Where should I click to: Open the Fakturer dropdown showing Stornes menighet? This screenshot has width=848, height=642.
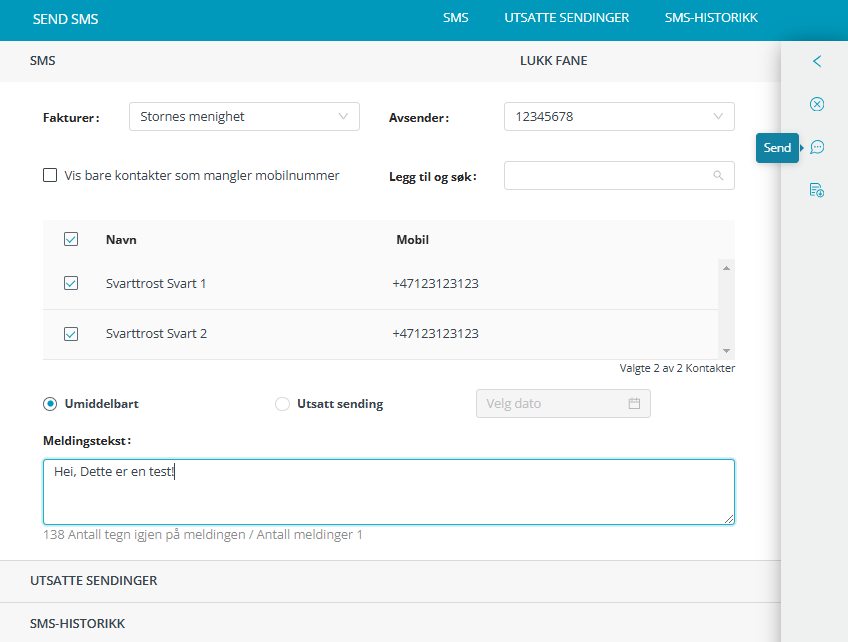coord(244,117)
